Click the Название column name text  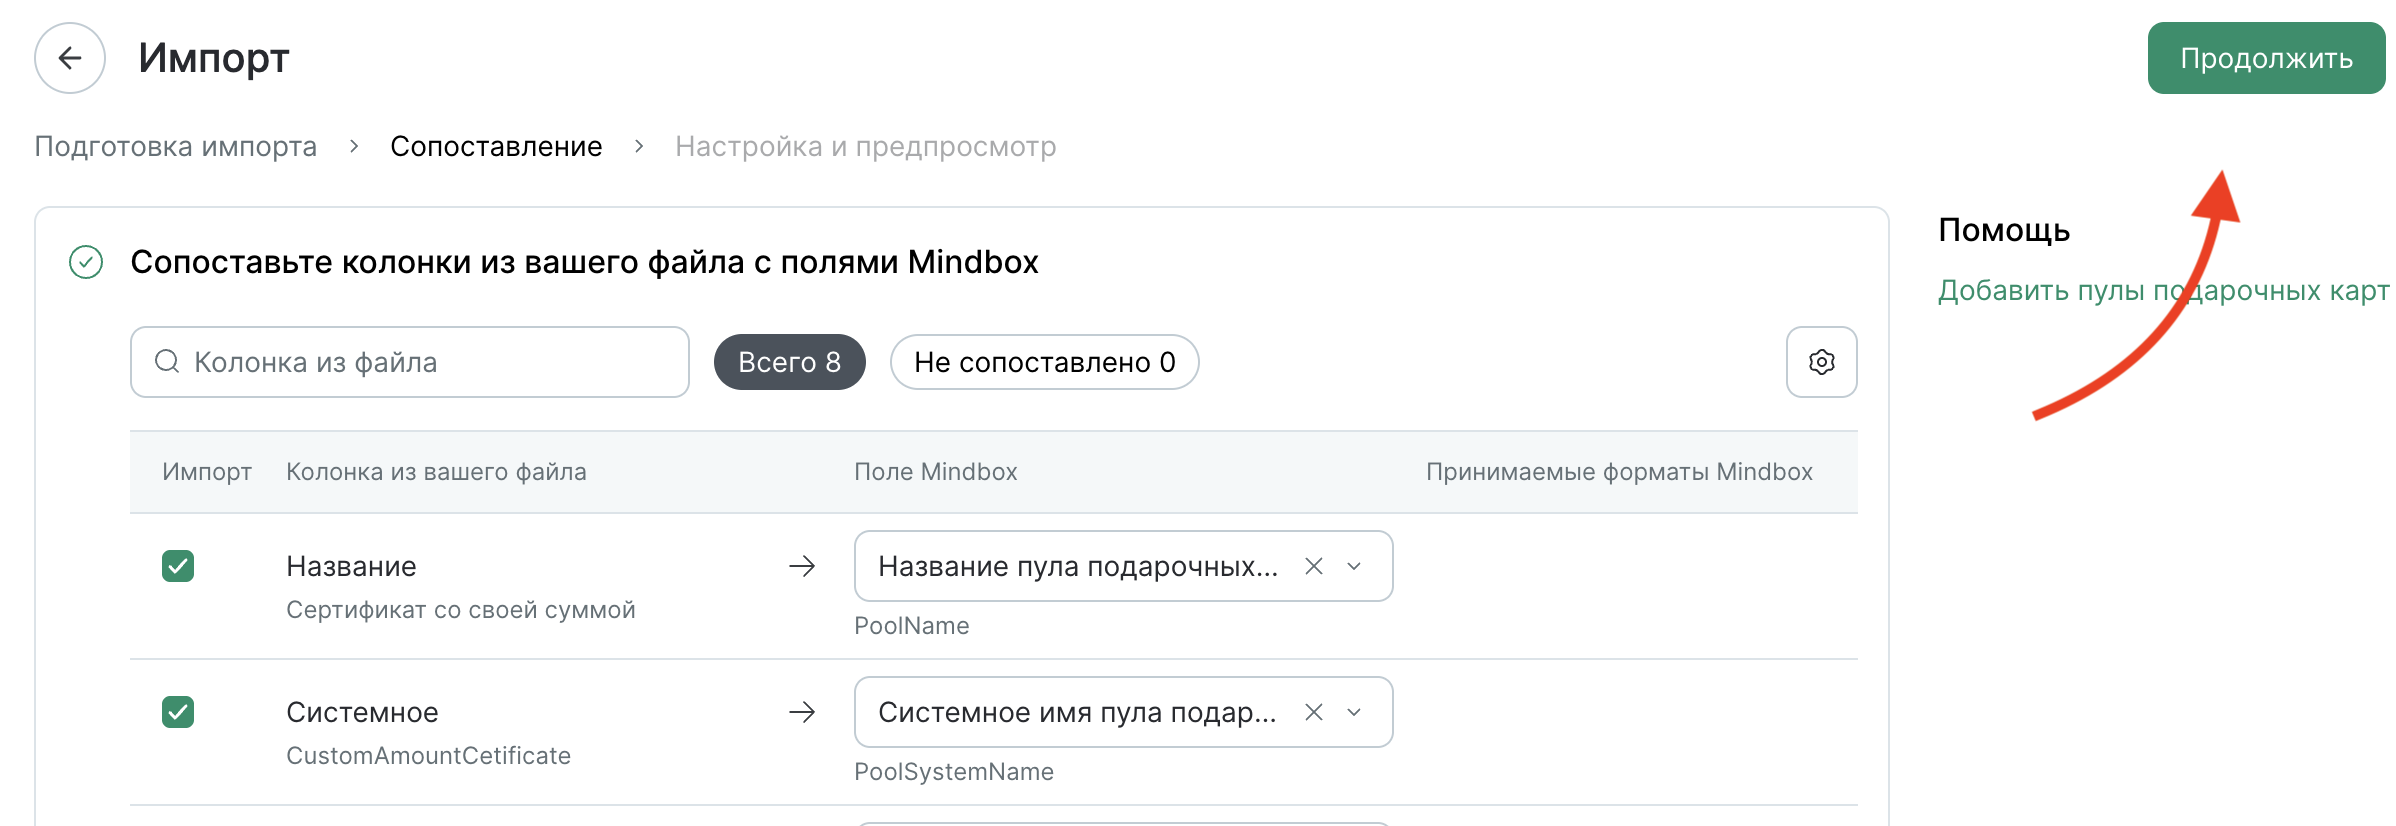[351, 566]
